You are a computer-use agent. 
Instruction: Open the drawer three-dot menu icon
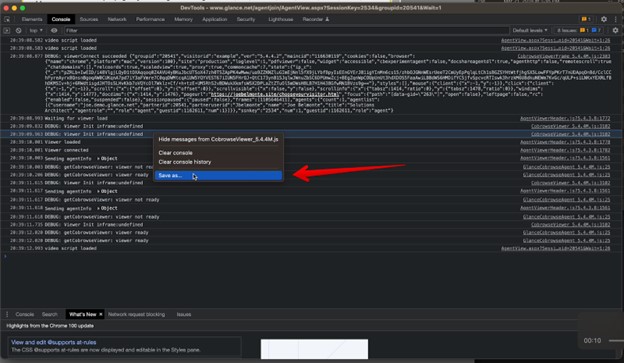coord(7,314)
